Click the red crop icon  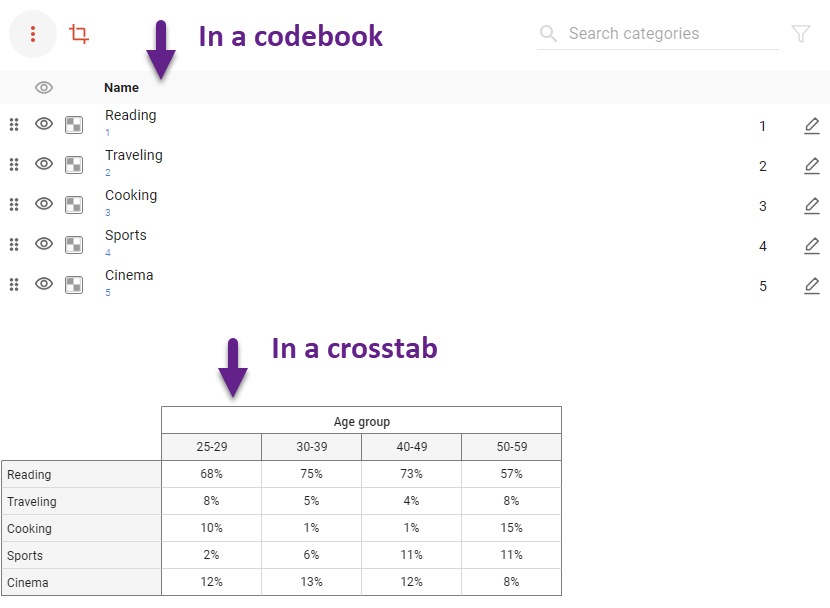pyautogui.click(x=79, y=34)
